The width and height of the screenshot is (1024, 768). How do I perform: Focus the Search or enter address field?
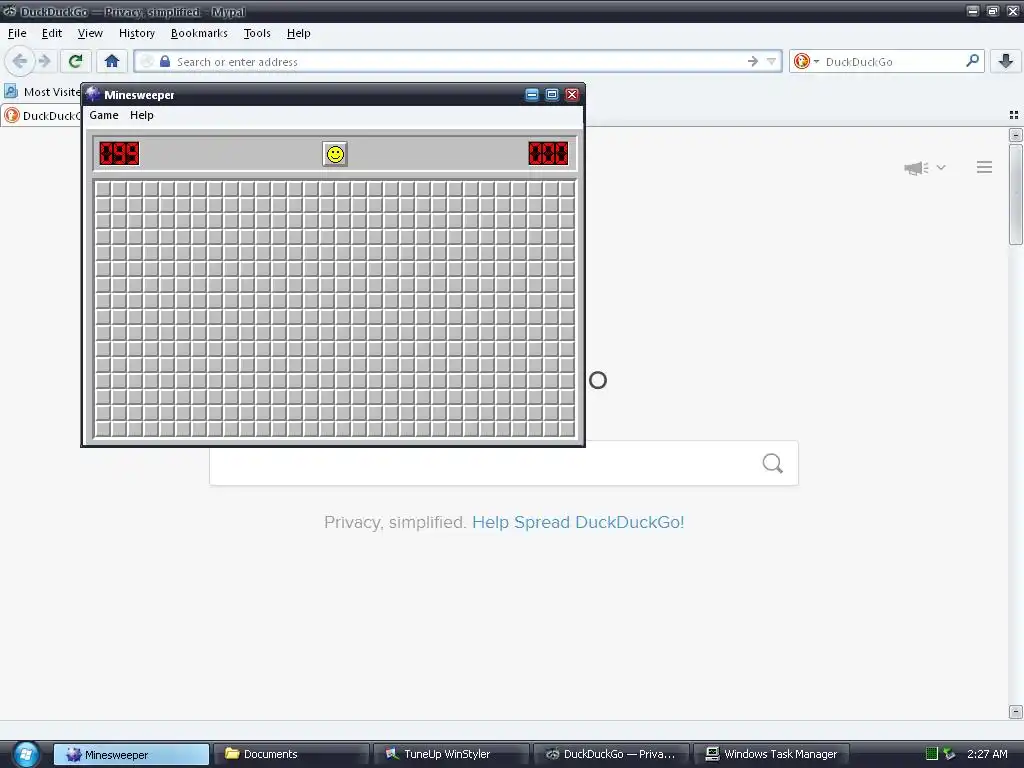tap(457, 61)
